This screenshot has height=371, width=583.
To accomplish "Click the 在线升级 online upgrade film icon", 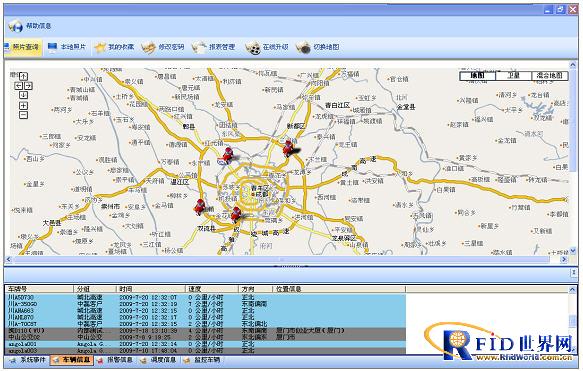I will pos(253,48).
